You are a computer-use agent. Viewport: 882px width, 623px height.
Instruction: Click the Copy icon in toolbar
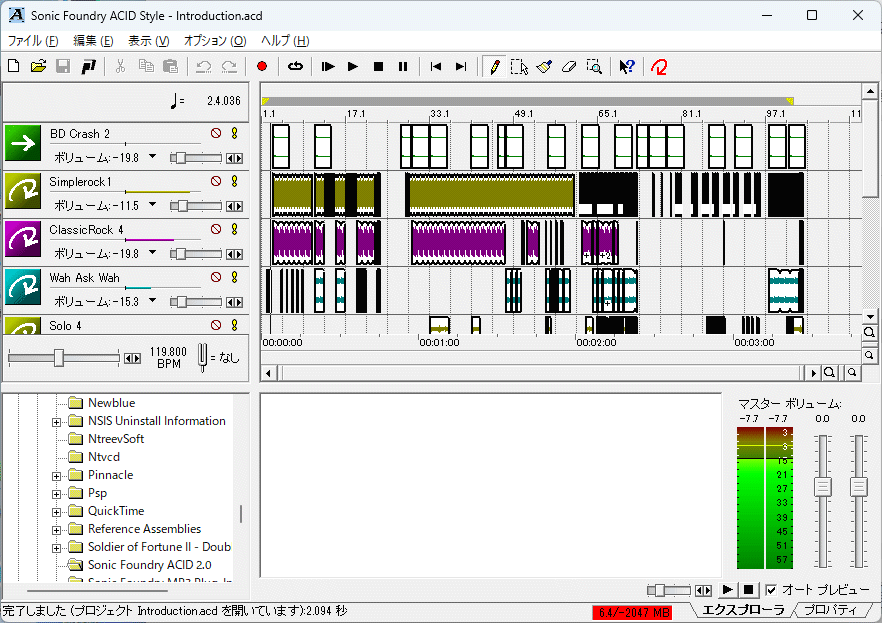click(x=146, y=66)
